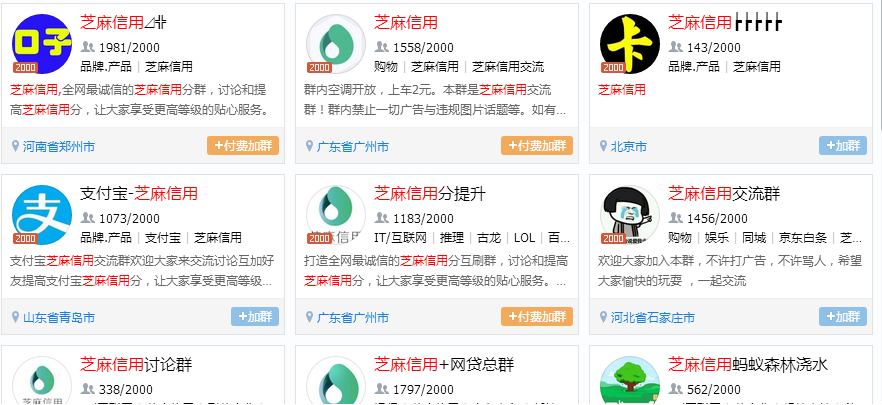Image resolution: width=882 pixels, height=405 pixels.
Task: Click 付费加群 button for 河南省郑州市 group
Action: (243, 146)
